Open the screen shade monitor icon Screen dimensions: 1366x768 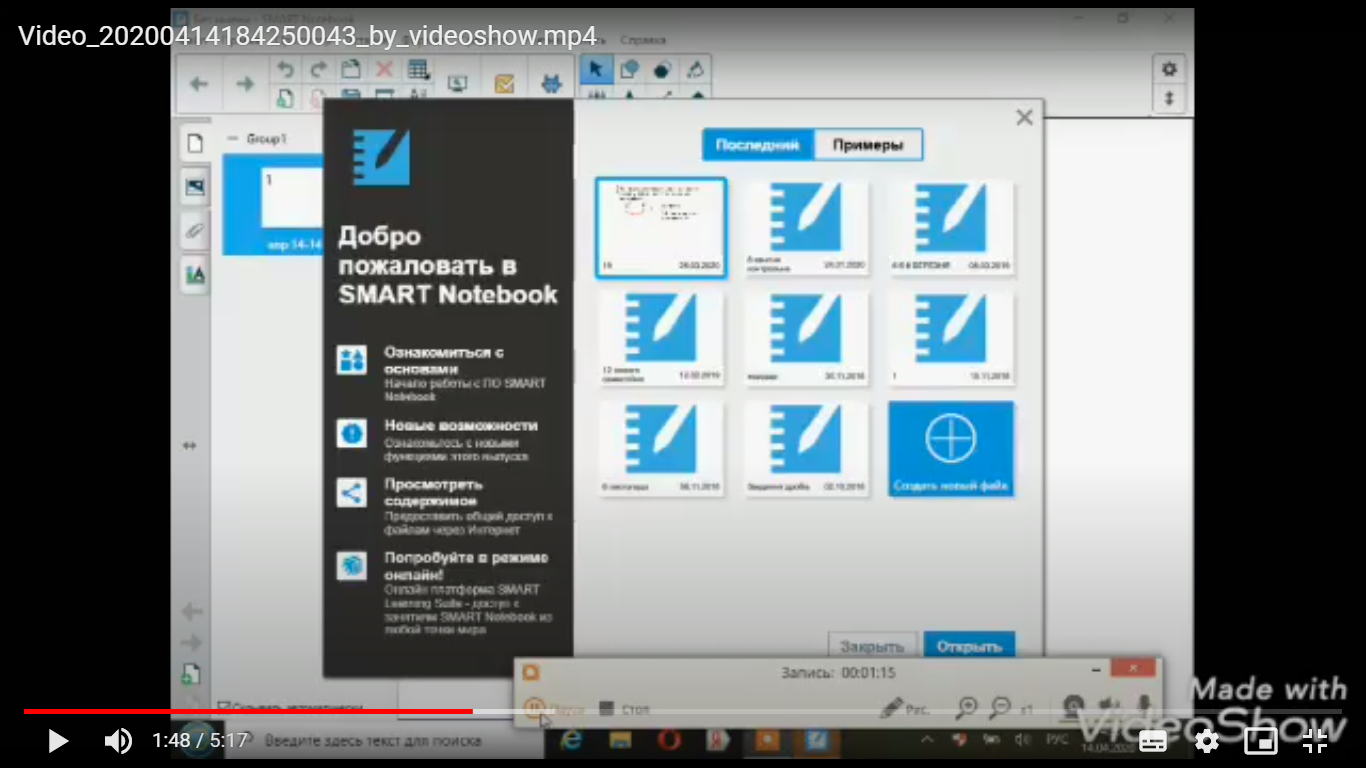pyautogui.click(x=457, y=84)
